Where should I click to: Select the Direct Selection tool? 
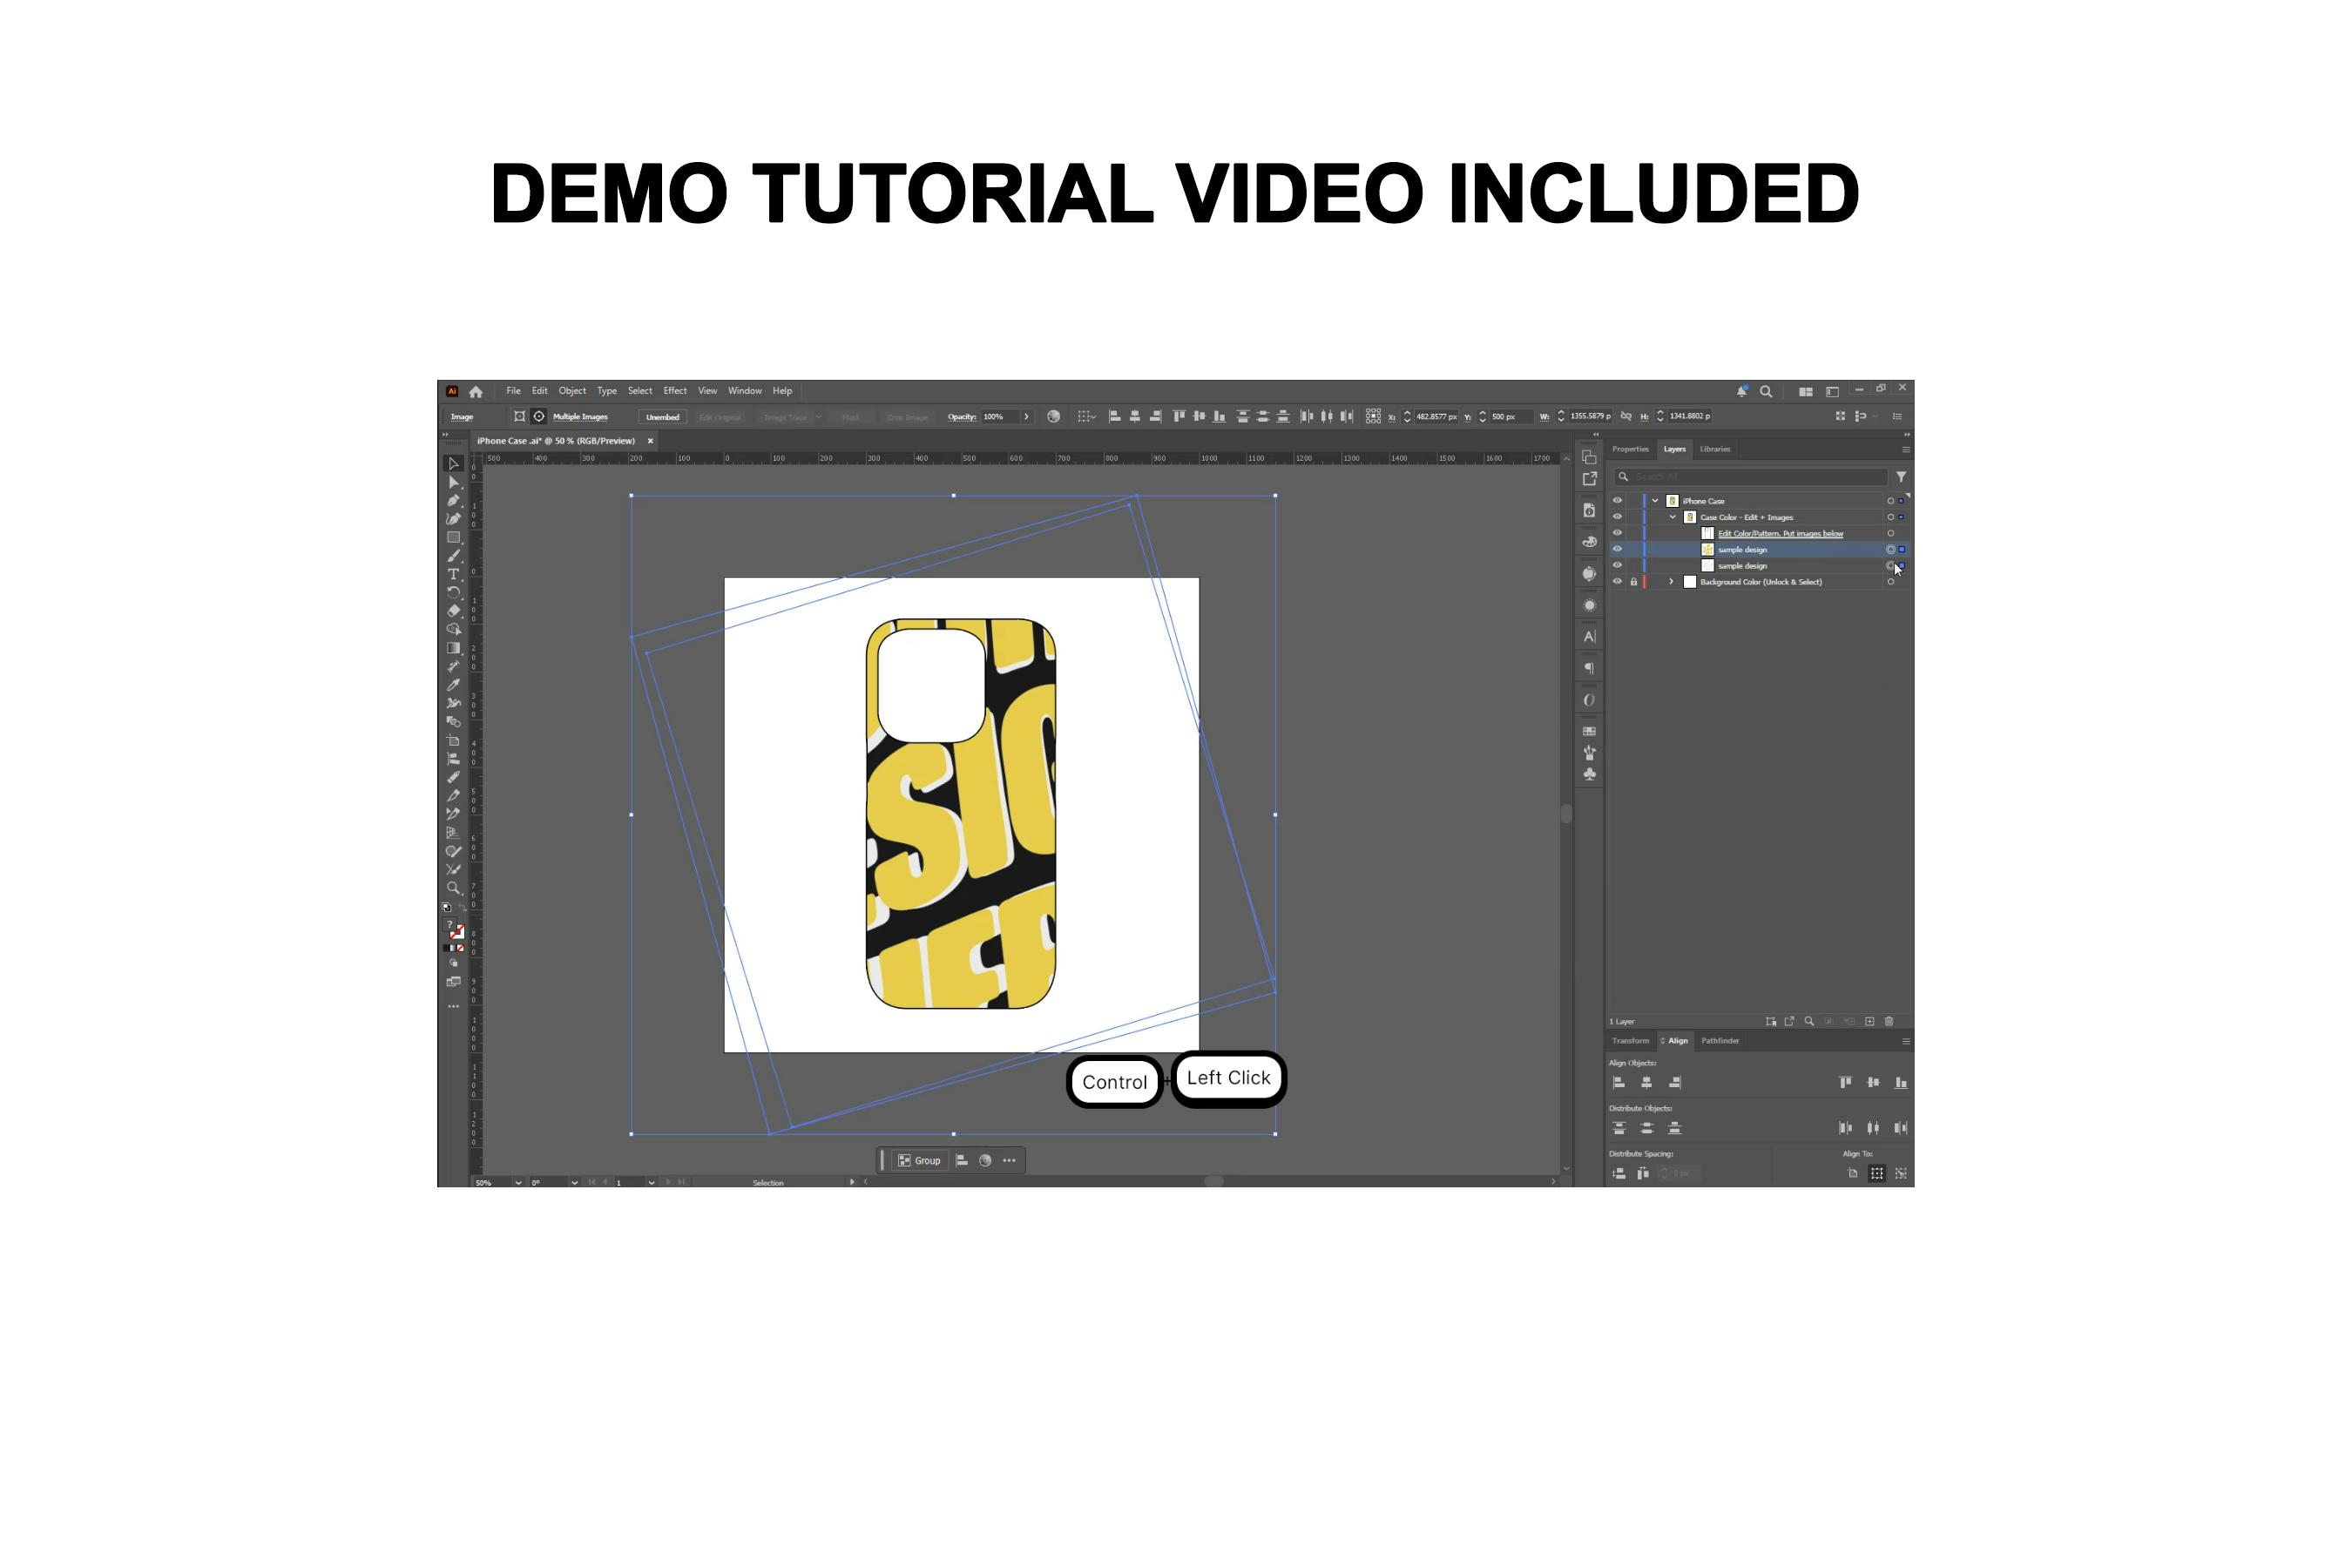tap(453, 482)
